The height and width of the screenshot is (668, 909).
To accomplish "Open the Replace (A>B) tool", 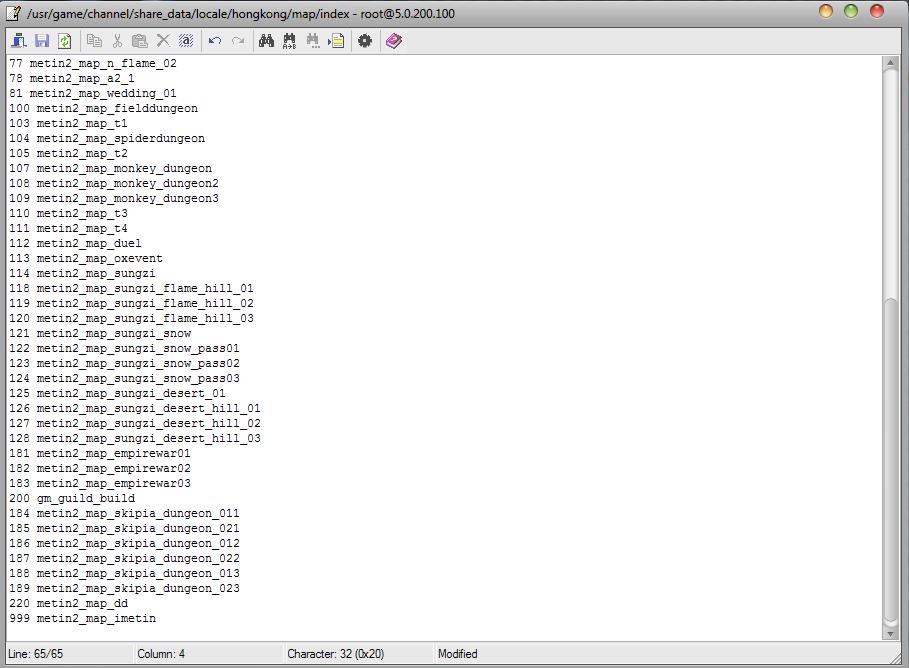I will point(289,41).
